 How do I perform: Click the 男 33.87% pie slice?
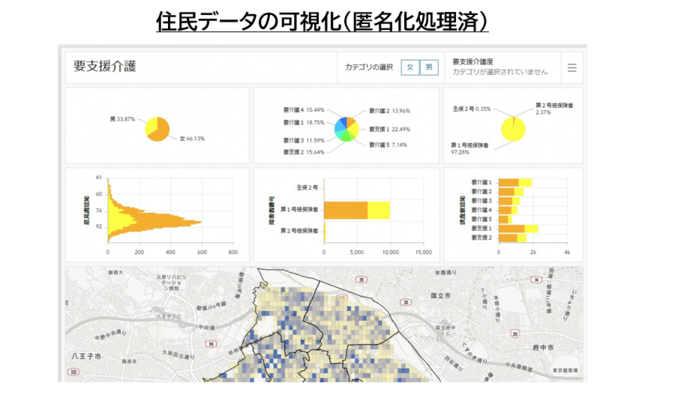tap(150, 125)
